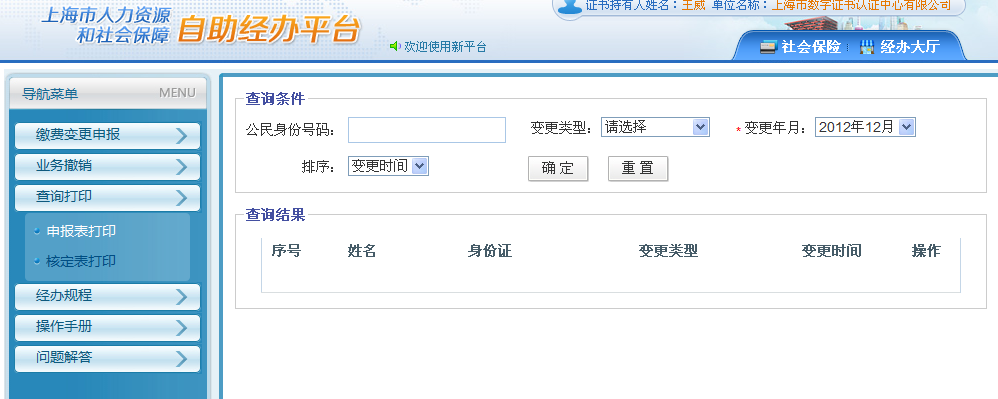
Task: Open the 申报表打印 link
Action: [81, 232]
